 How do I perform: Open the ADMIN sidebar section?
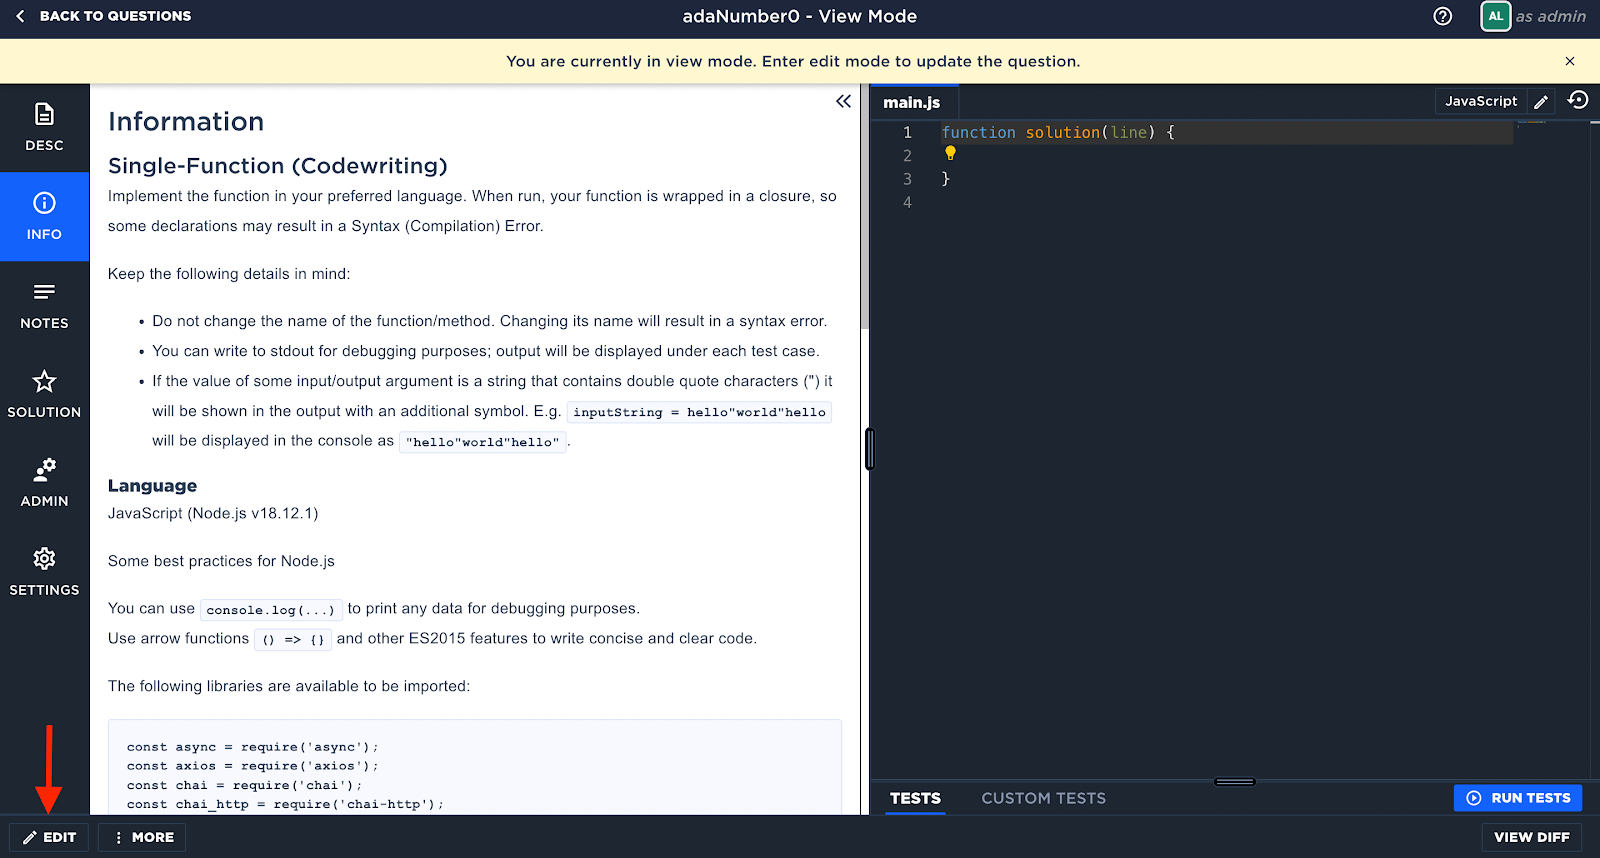coord(44,484)
